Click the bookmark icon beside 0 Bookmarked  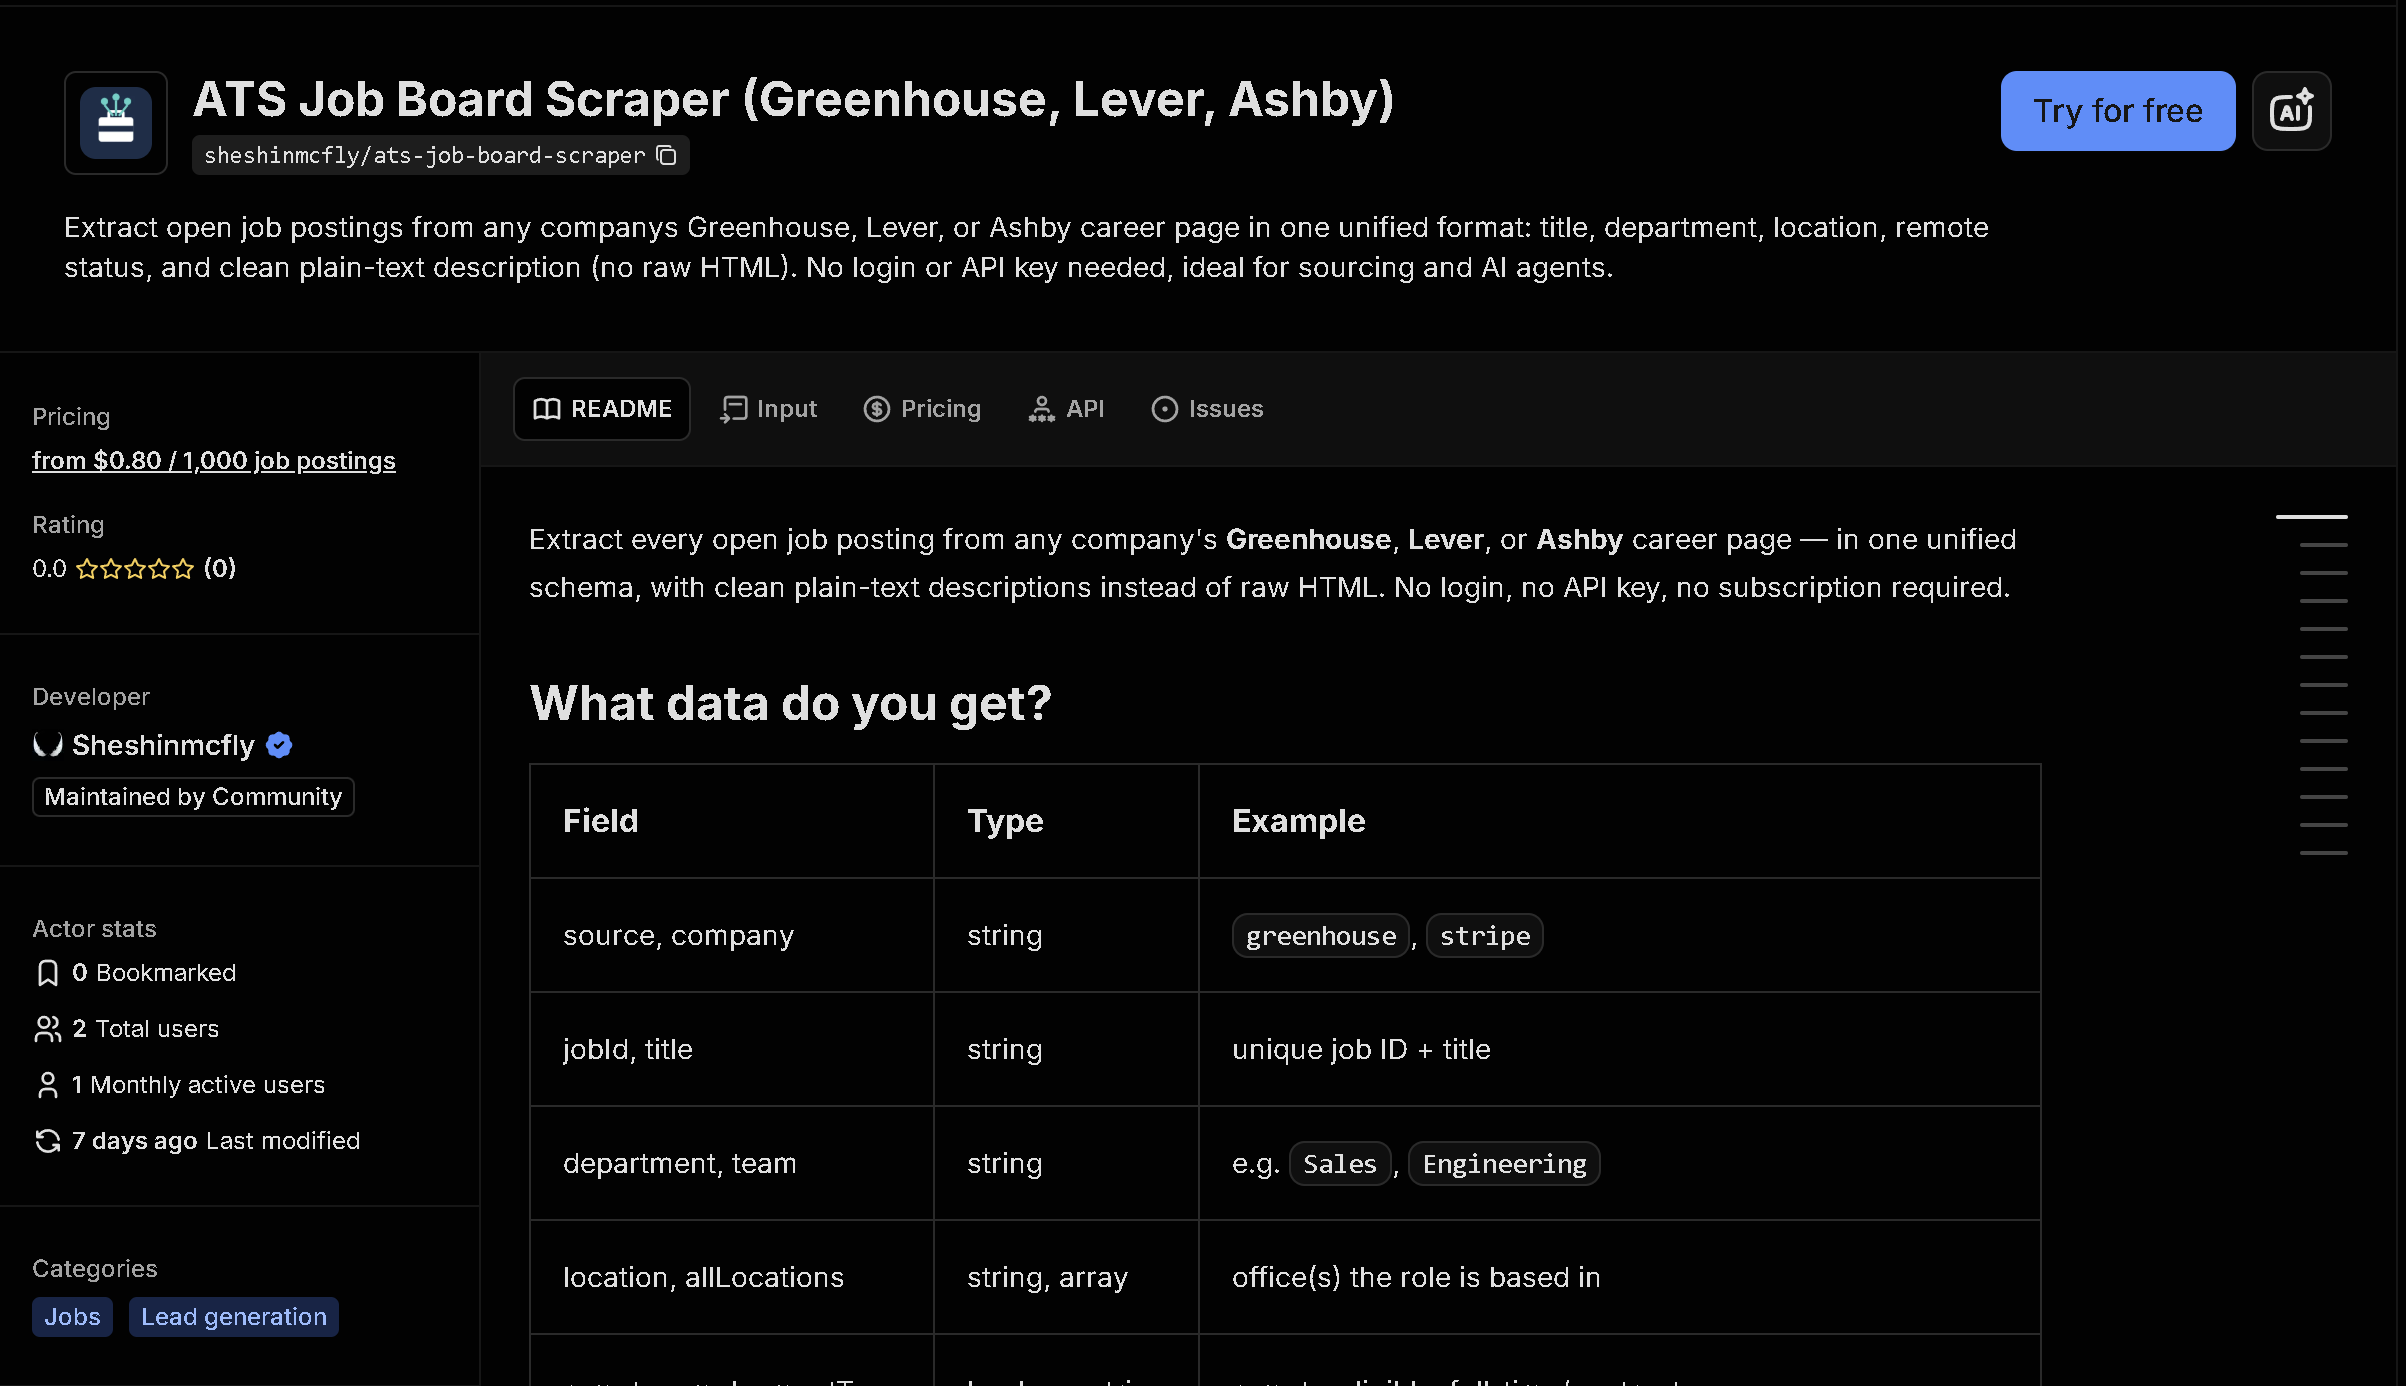coord(47,973)
